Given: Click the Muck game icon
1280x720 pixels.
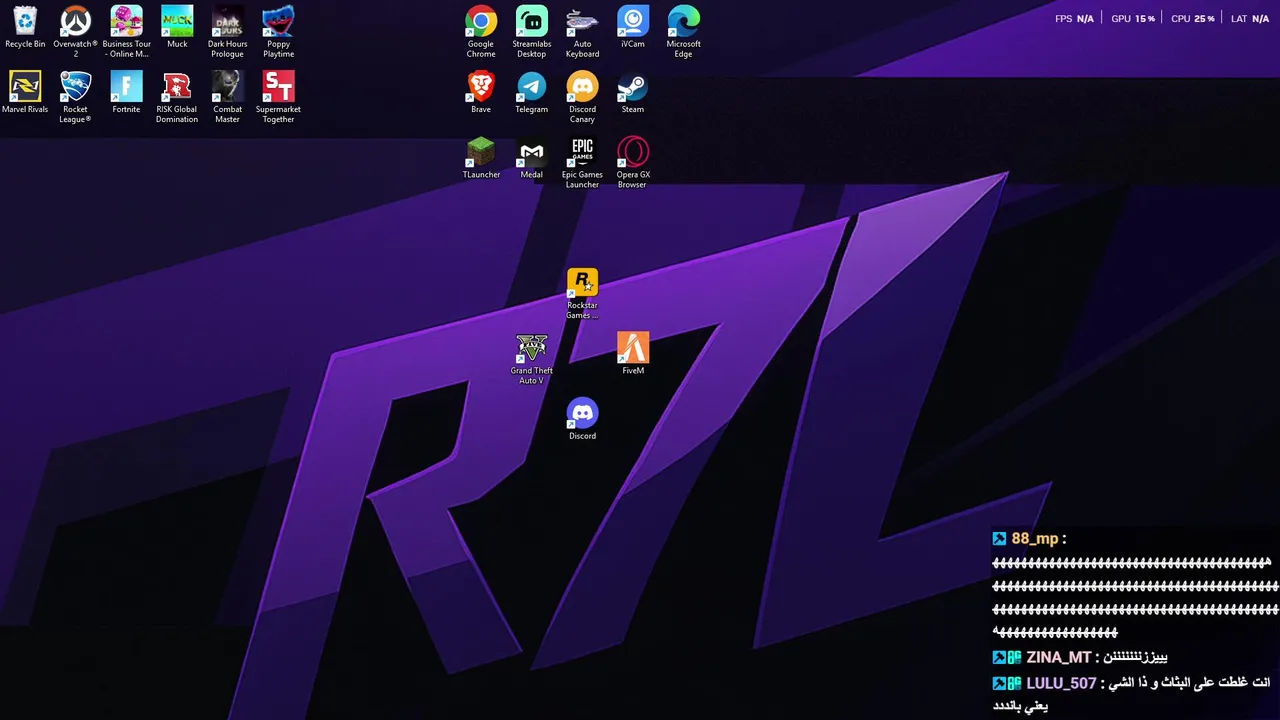Looking at the screenshot, I should click(177, 28).
